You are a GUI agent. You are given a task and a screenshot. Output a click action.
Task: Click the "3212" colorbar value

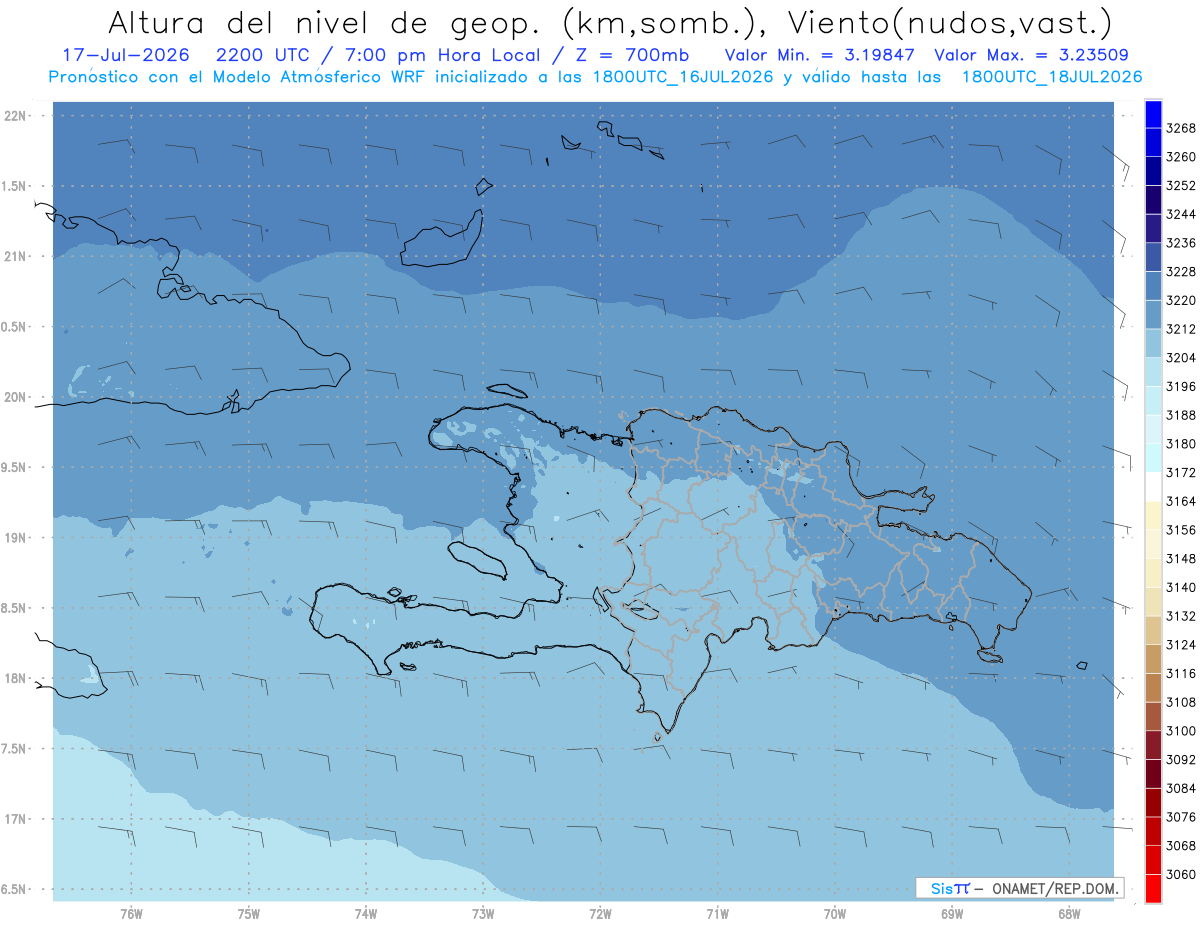1181,329
